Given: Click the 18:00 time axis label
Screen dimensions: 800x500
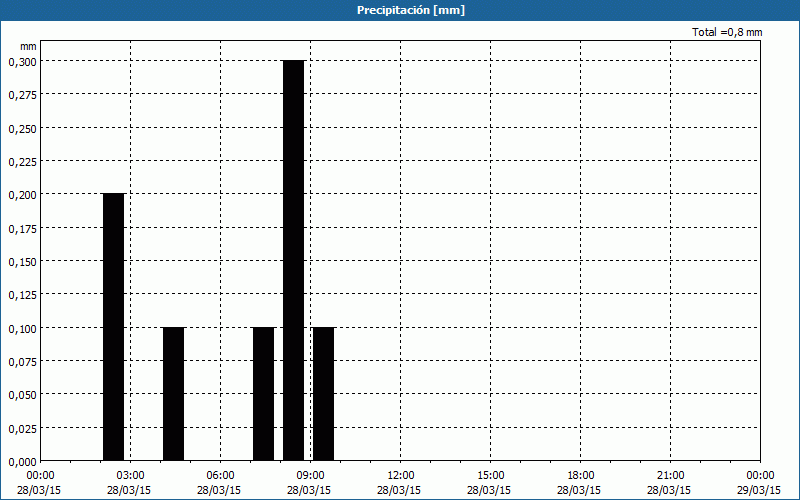Looking at the screenshot, I should coord(581,476).
